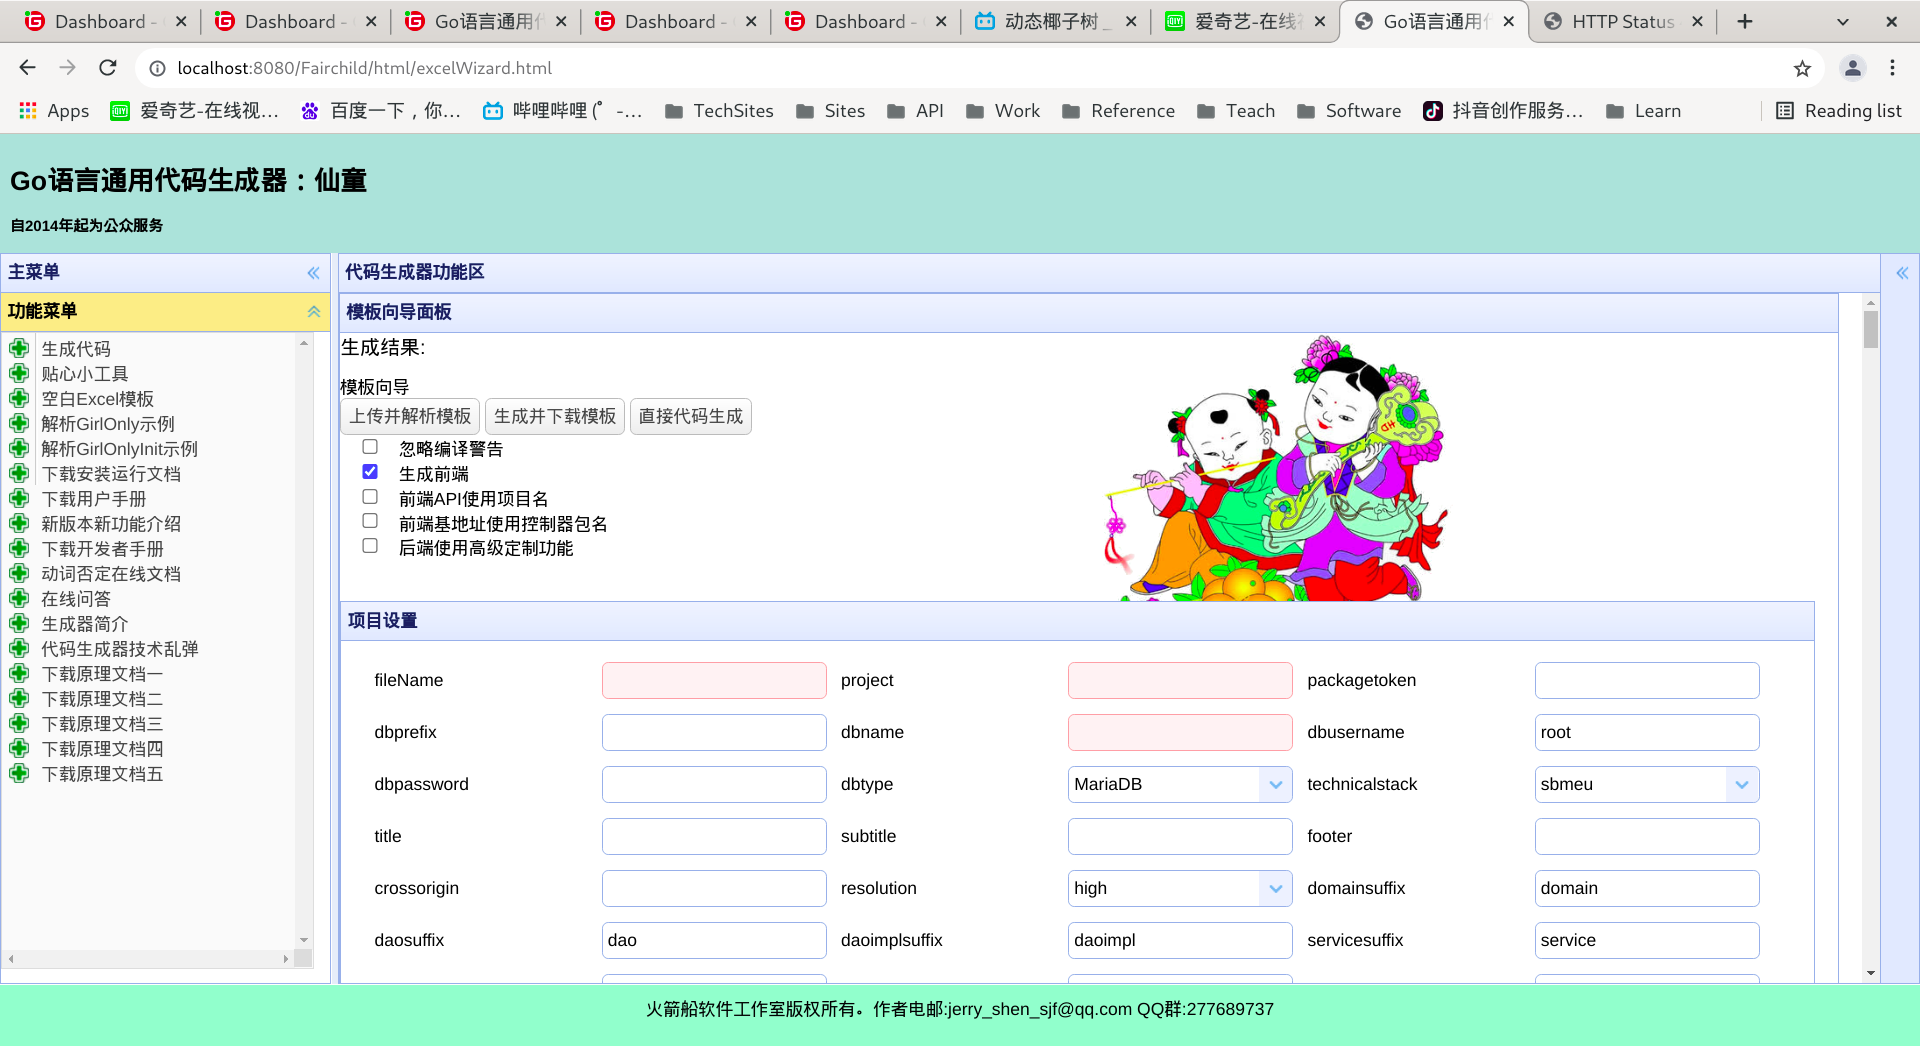
Task: Reload the page with the refresh icon
Action: click(108, 68)
